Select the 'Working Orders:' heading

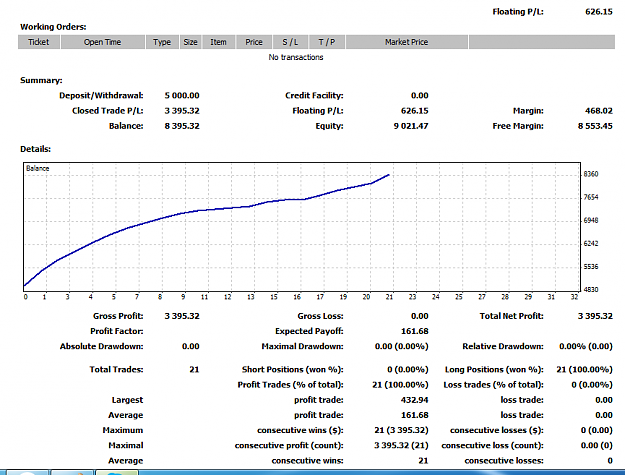click(x=53, y=27)
